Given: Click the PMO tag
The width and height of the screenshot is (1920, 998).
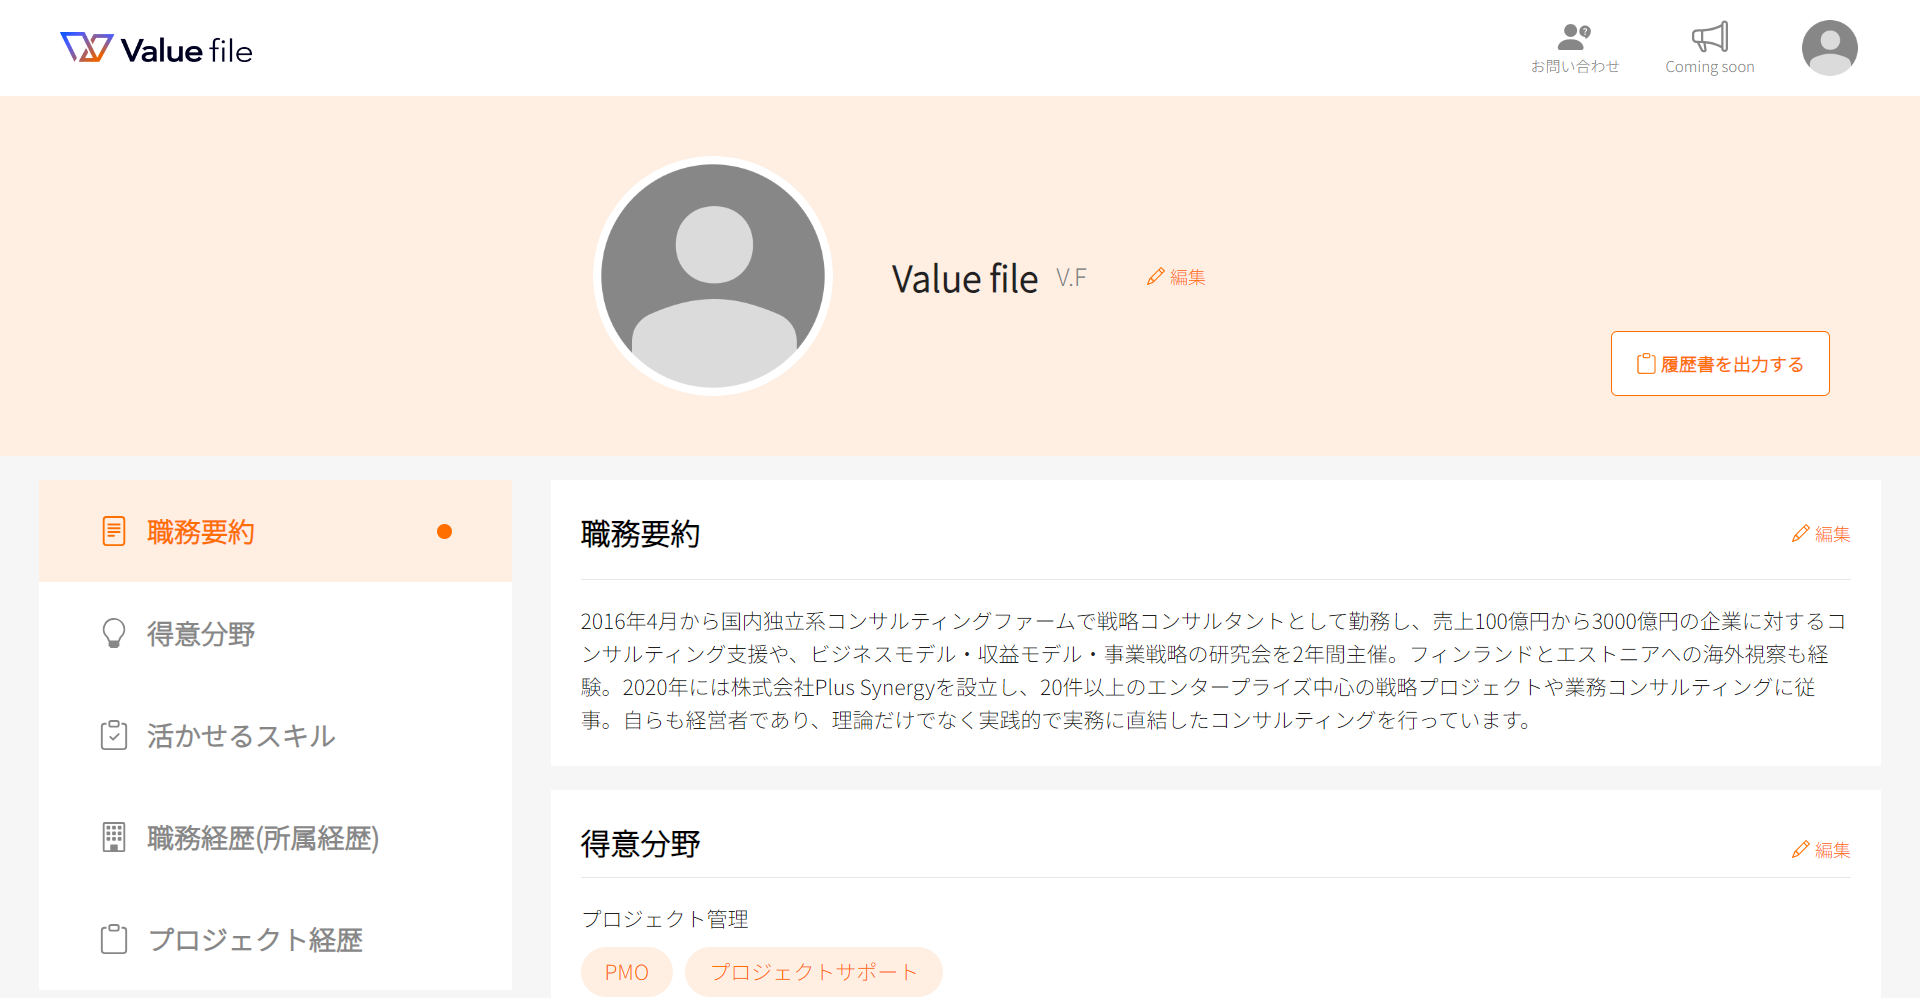Looking at the screenshot, I should (x=627, y=972).
